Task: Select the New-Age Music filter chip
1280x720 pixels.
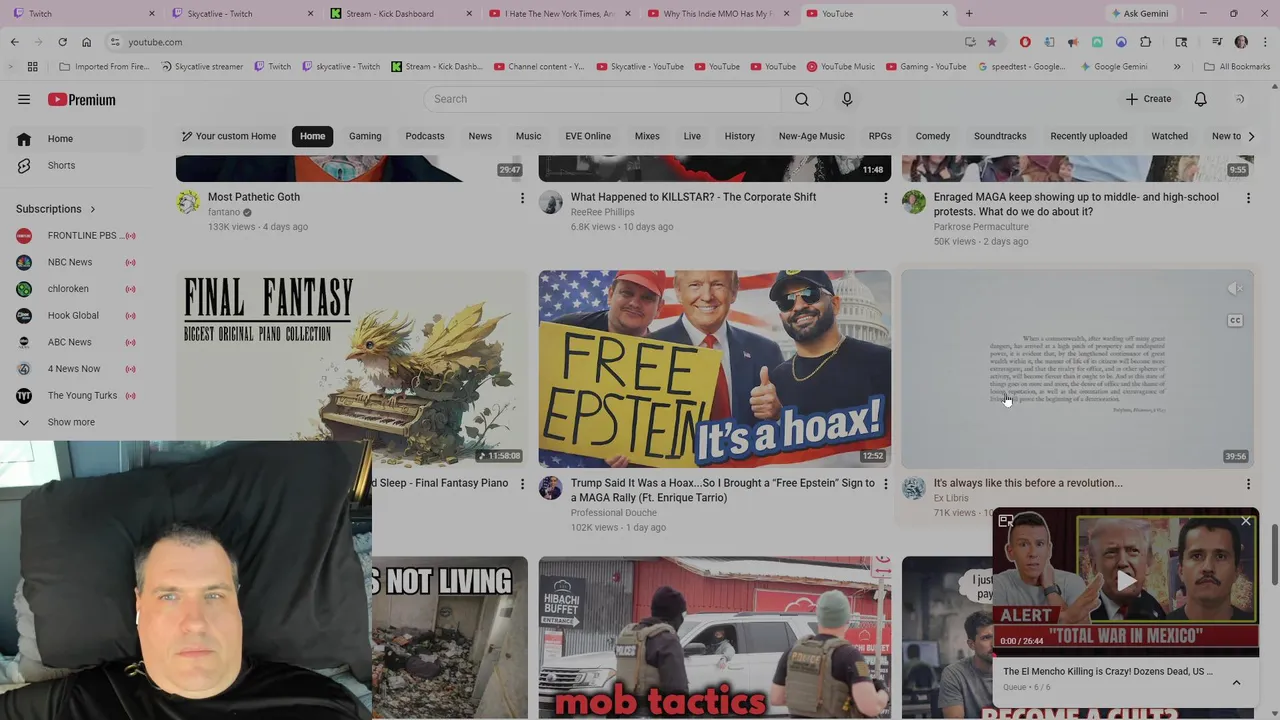Action: point(812,136)
